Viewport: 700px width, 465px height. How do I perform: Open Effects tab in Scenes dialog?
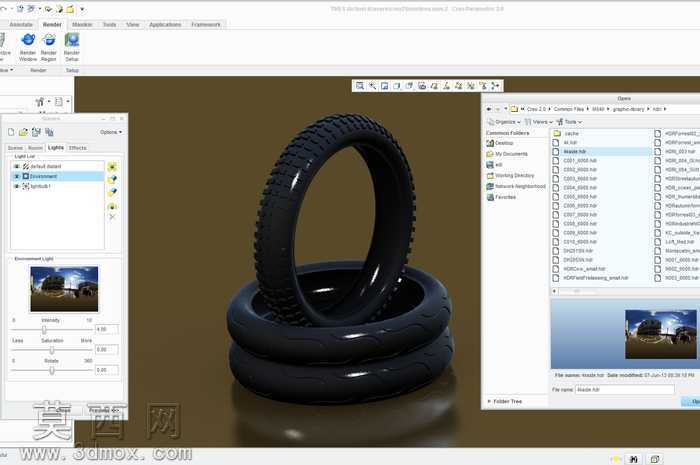tap(78, 148)
